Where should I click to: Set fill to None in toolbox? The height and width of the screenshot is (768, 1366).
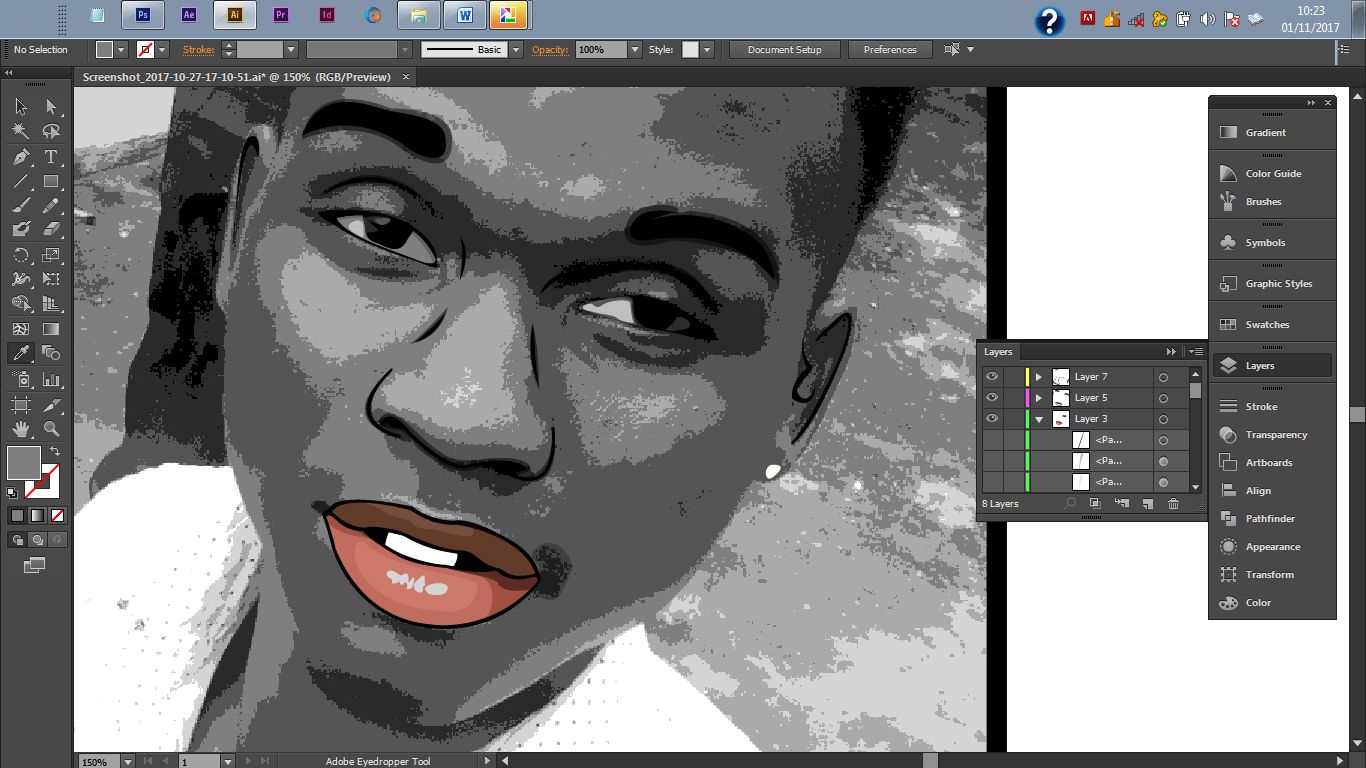pos(57,516)
